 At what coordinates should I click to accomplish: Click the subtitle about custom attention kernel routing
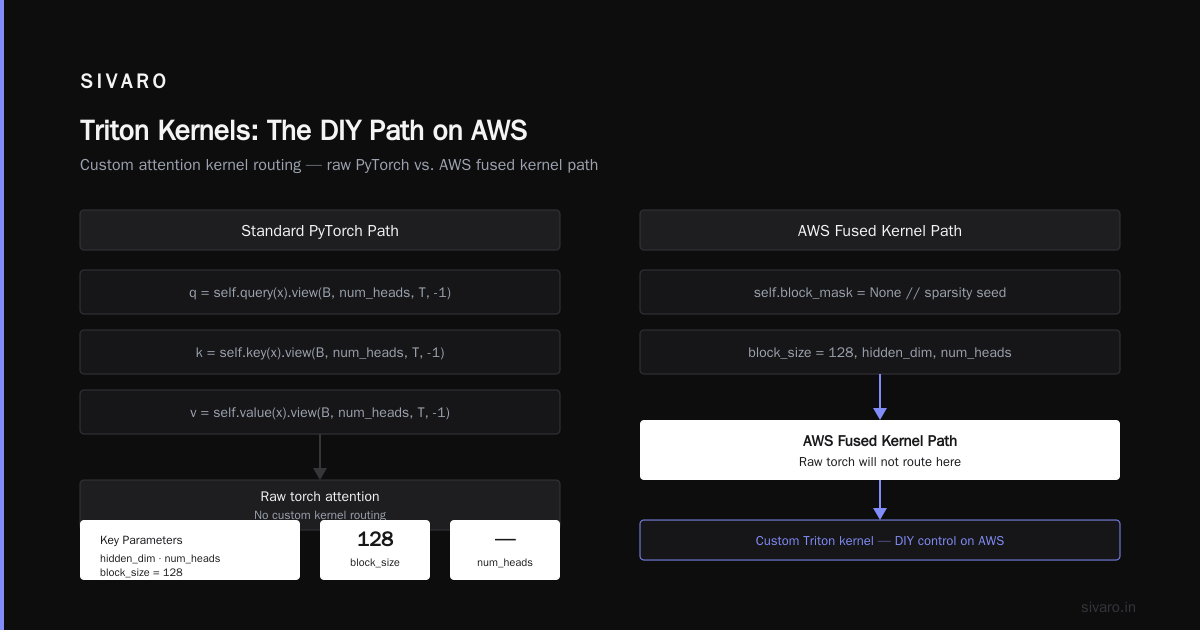coord(339,165)
